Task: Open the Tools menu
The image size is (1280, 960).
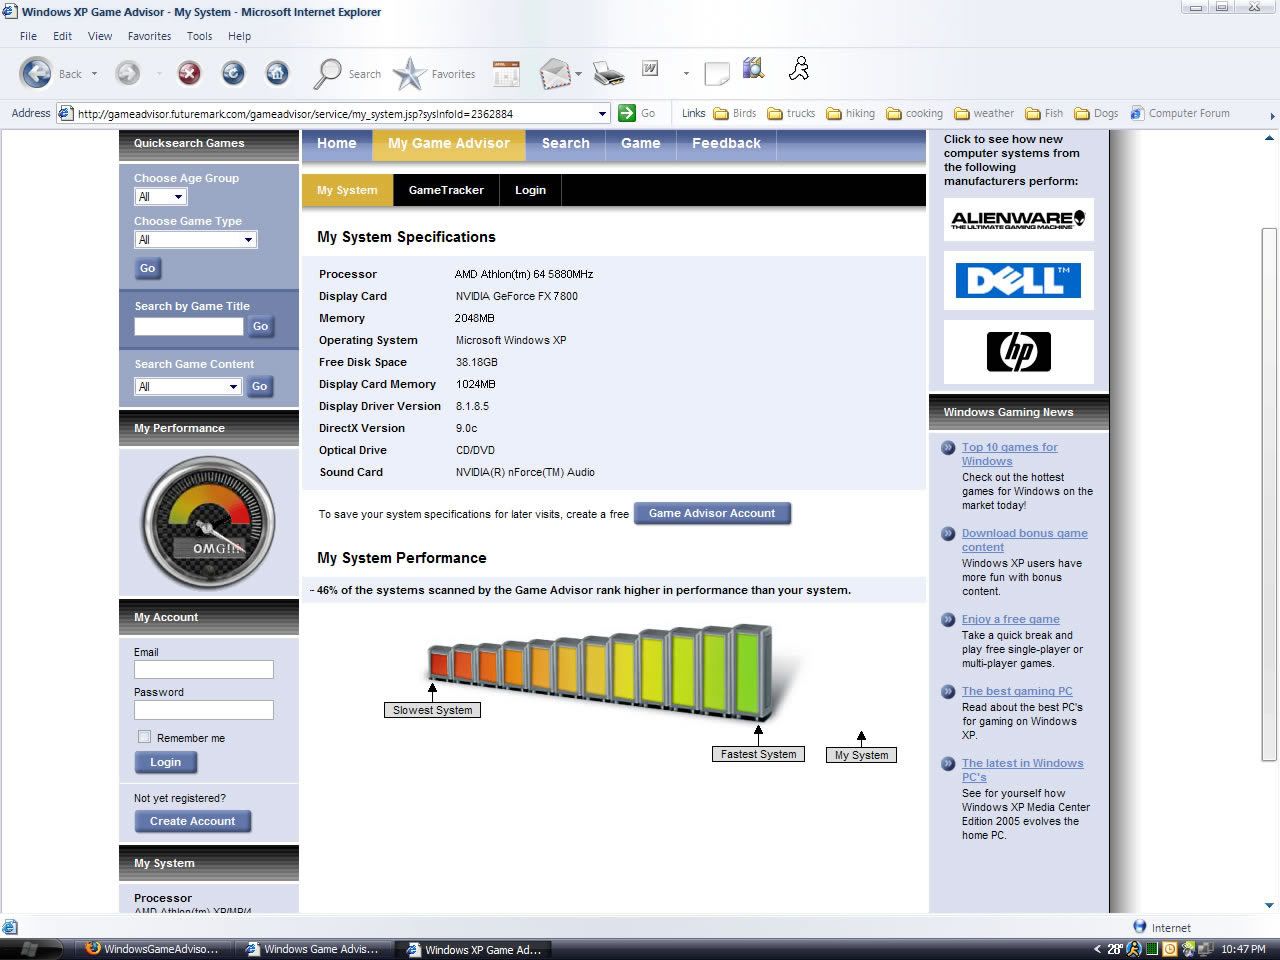Action: point(199,36)
